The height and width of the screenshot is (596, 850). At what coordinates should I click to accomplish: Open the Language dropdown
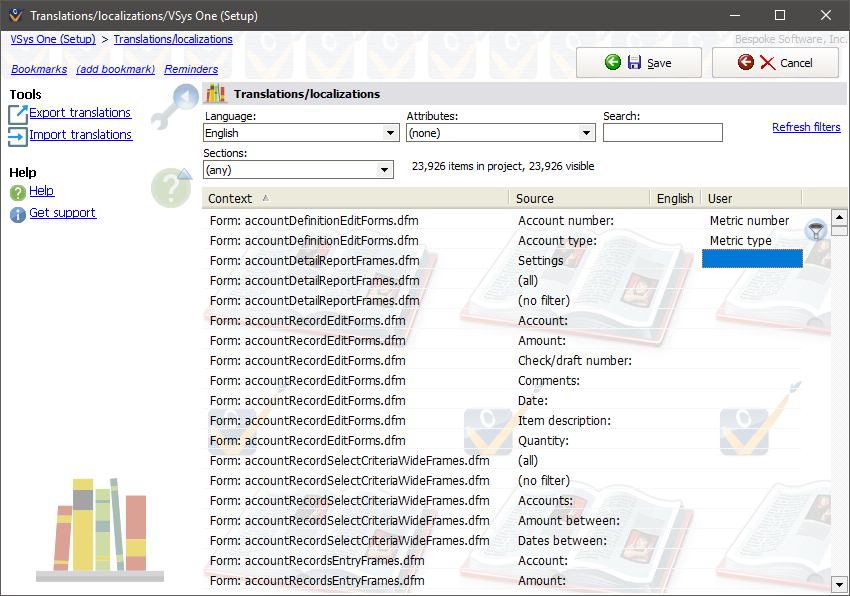tap(390, 133)
